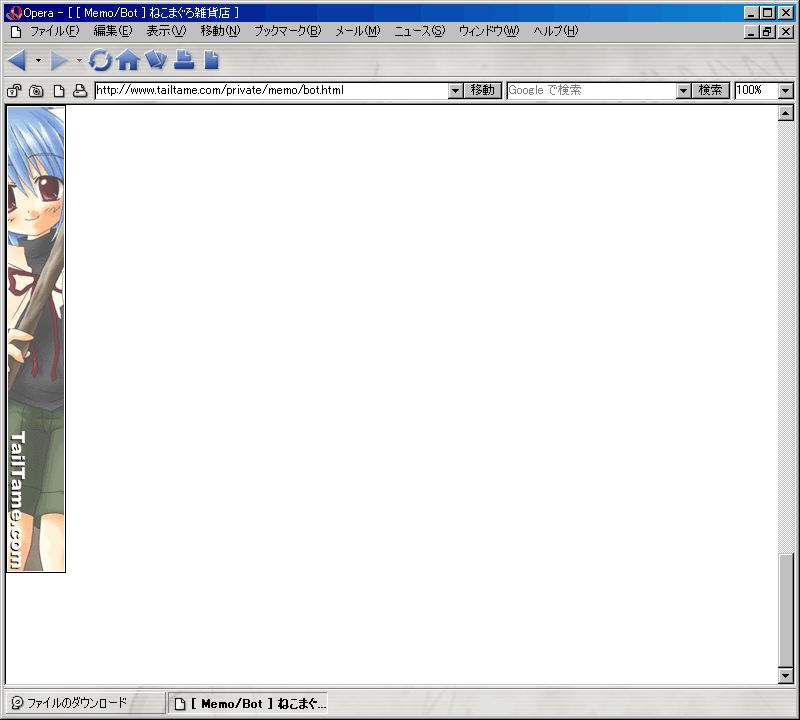Minimize the inner document window
Image resolution: width=800 pixels, height=720 pixels.
751,32
